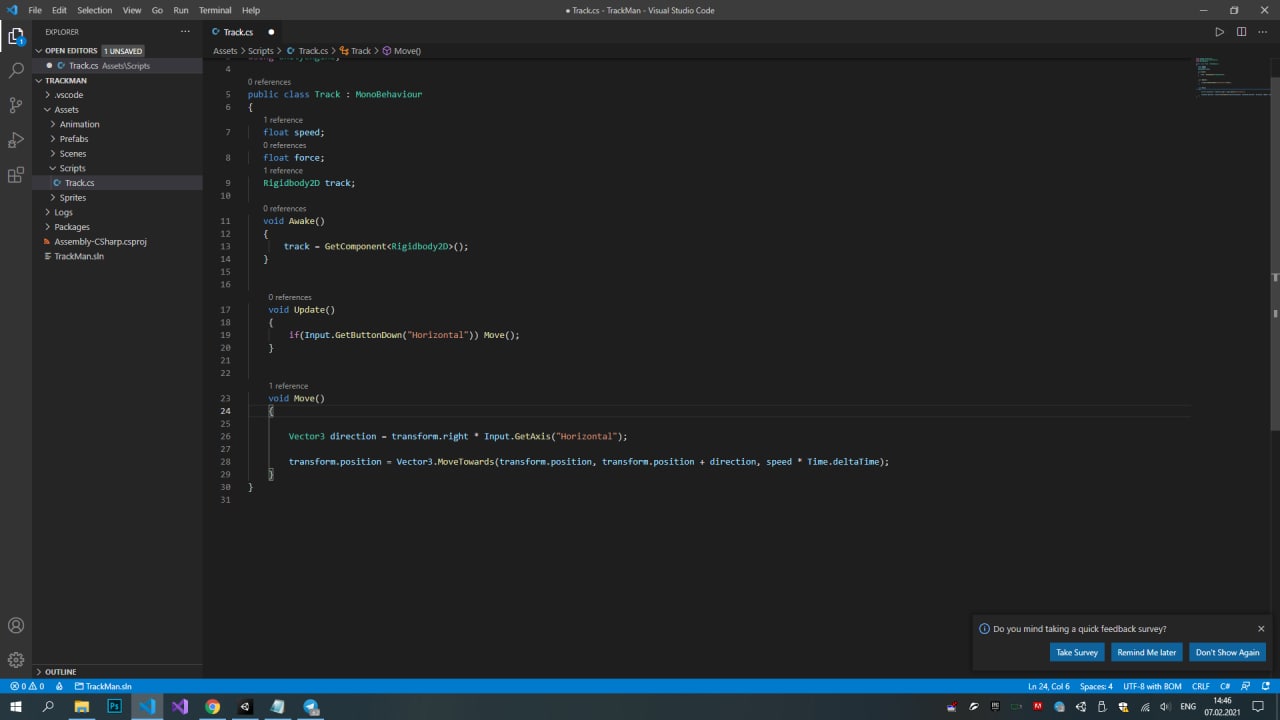Click the unsaved dot on Track.cs tab

tap(271, 32)
